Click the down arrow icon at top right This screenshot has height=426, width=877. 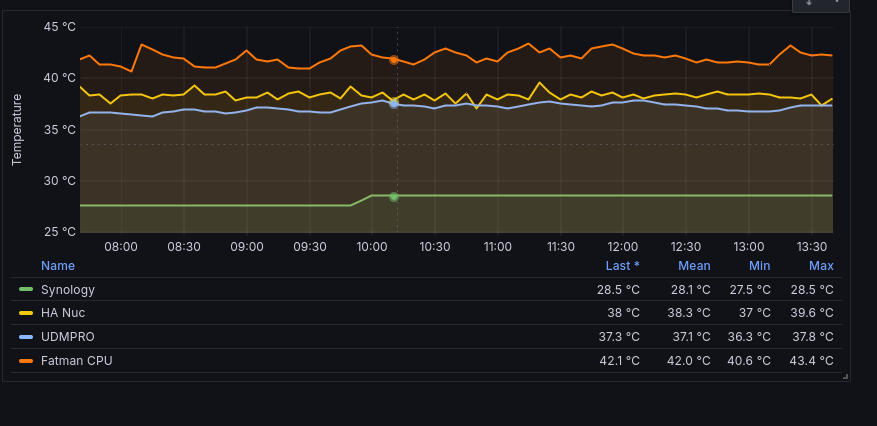point(810,3)
